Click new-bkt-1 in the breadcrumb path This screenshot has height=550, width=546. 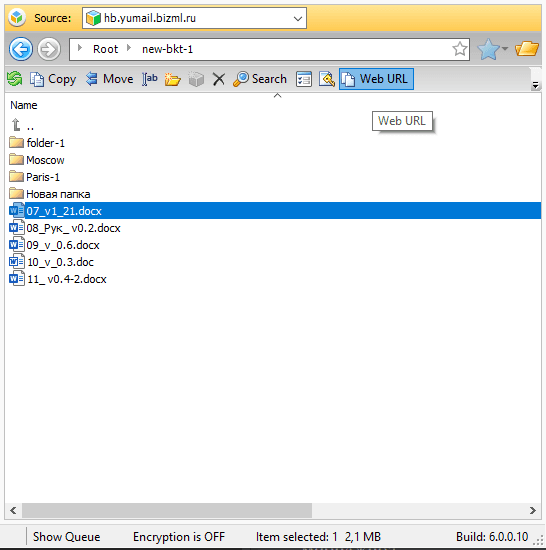pos(167,49)
